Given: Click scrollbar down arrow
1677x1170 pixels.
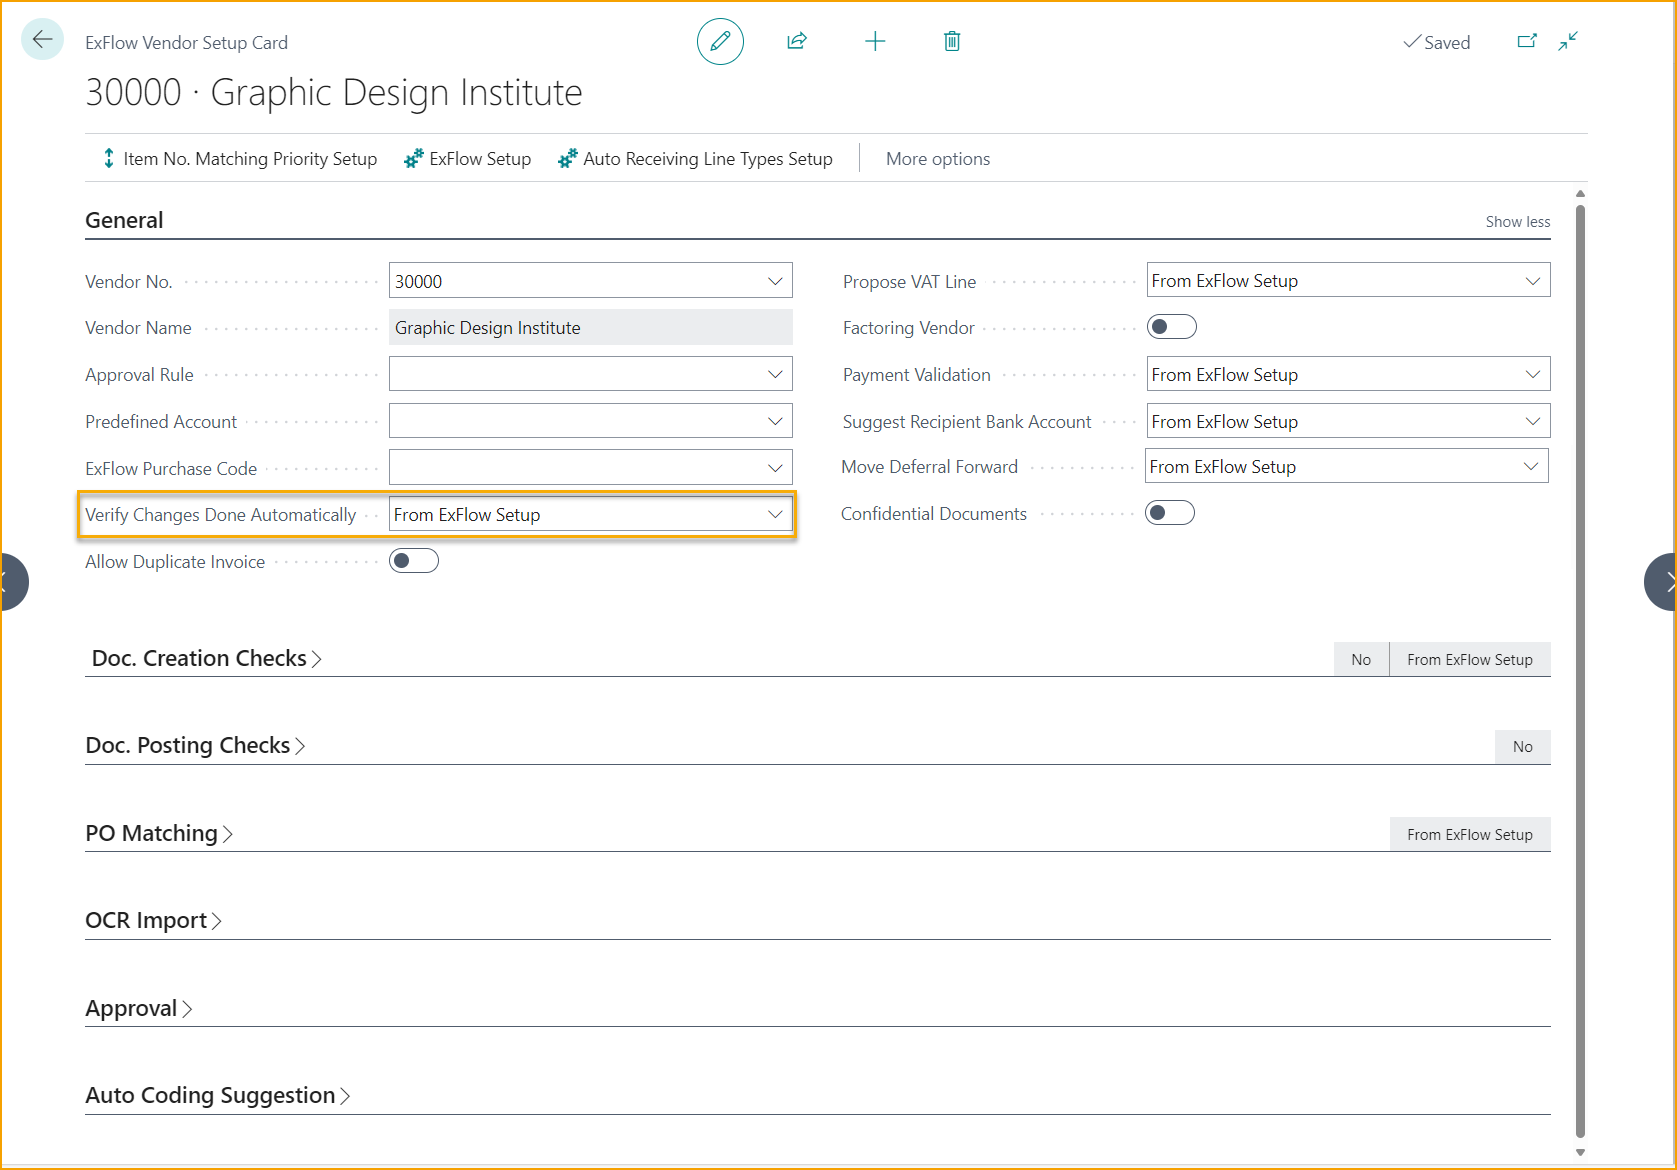Looking at the screenshot, I should click(1580, 1152).
